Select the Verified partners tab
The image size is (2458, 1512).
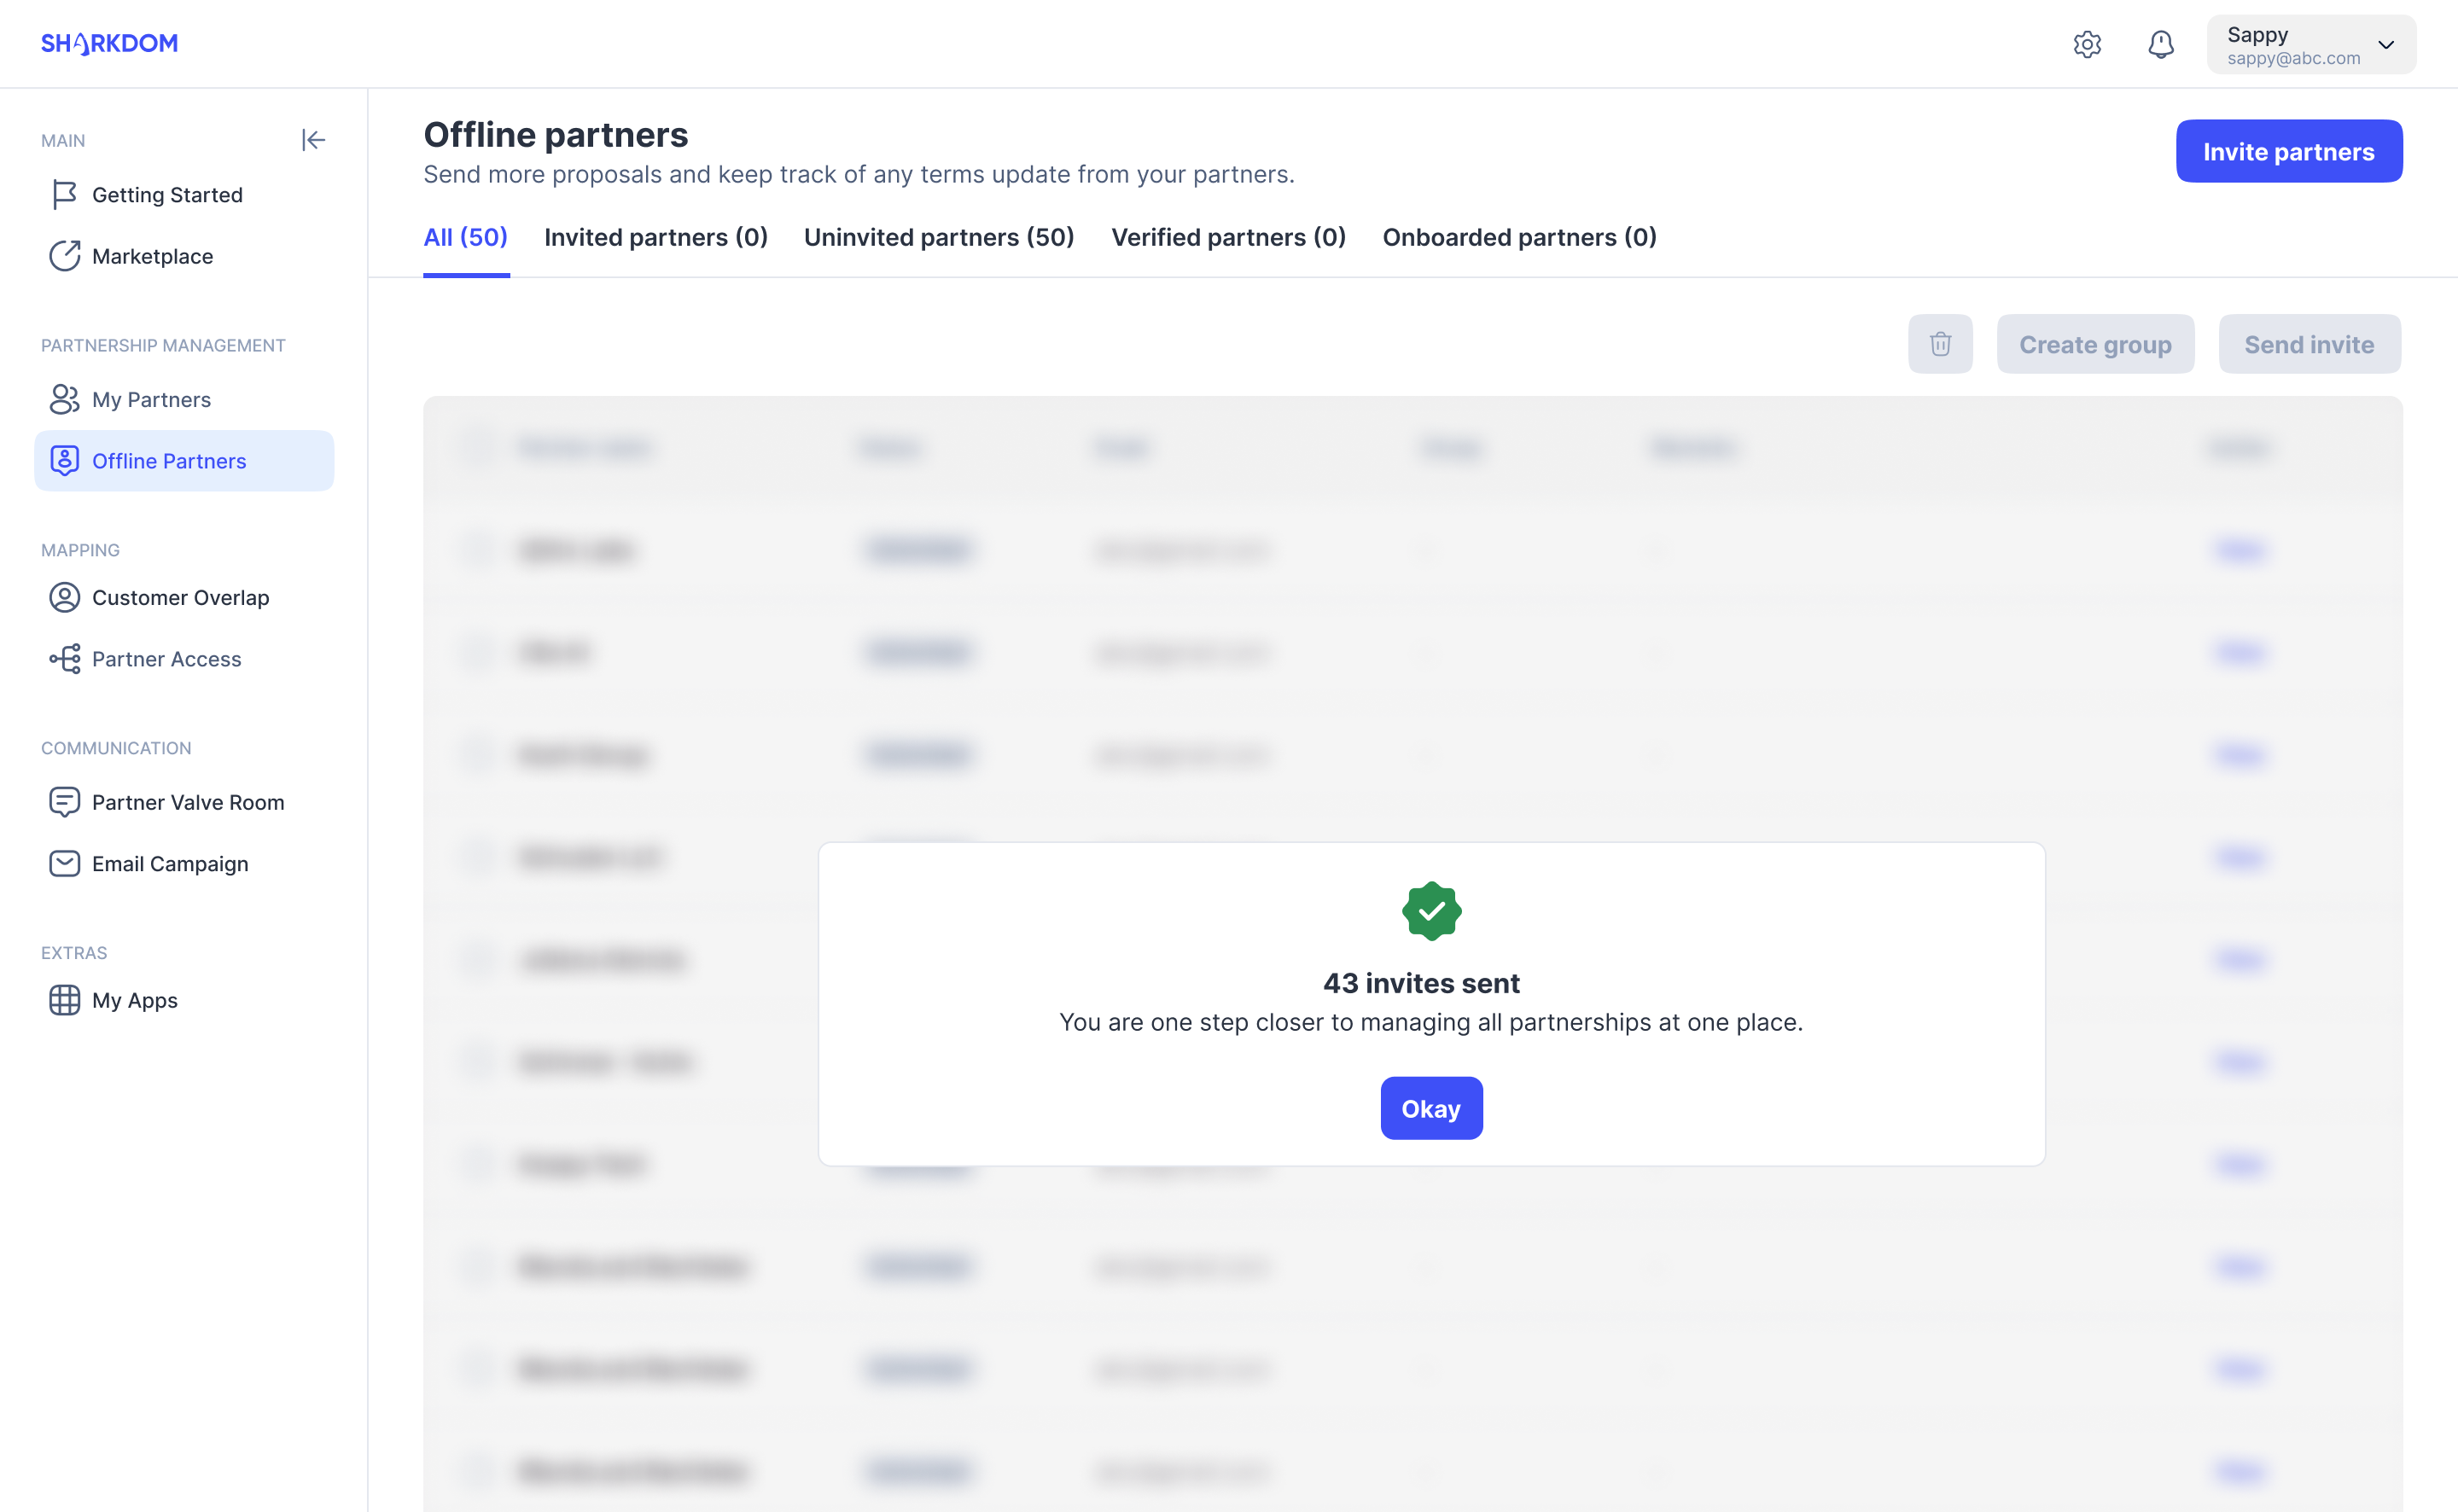tap(1228, 237)
